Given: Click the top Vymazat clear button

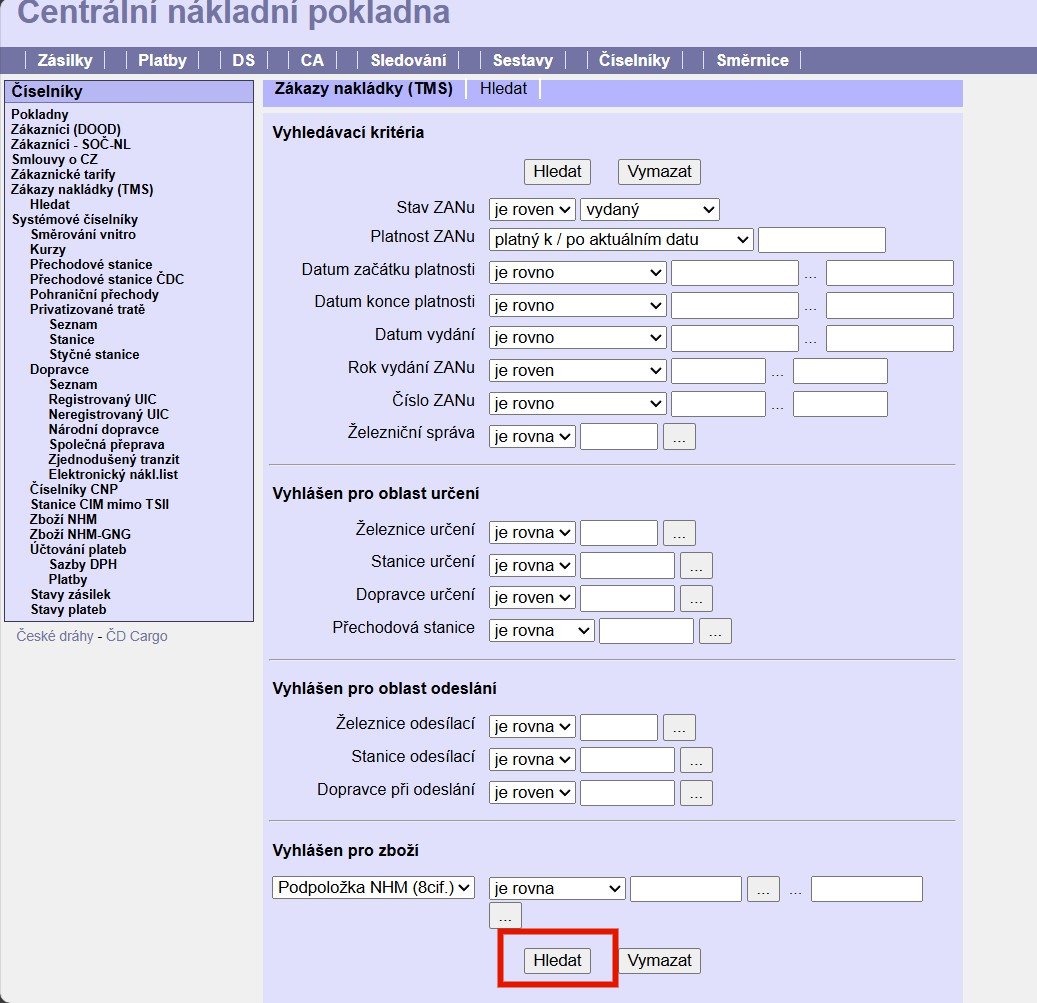Looking at the screenshot, I should 658,171.
